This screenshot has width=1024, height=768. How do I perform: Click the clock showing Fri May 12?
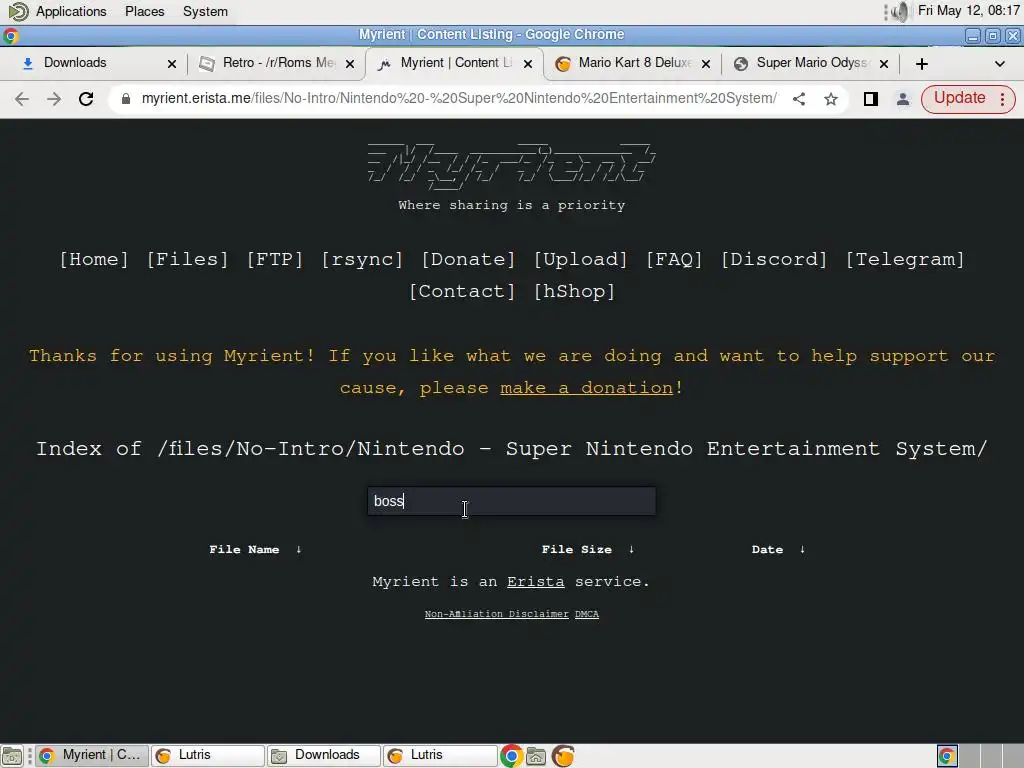[x=968, y=11]
